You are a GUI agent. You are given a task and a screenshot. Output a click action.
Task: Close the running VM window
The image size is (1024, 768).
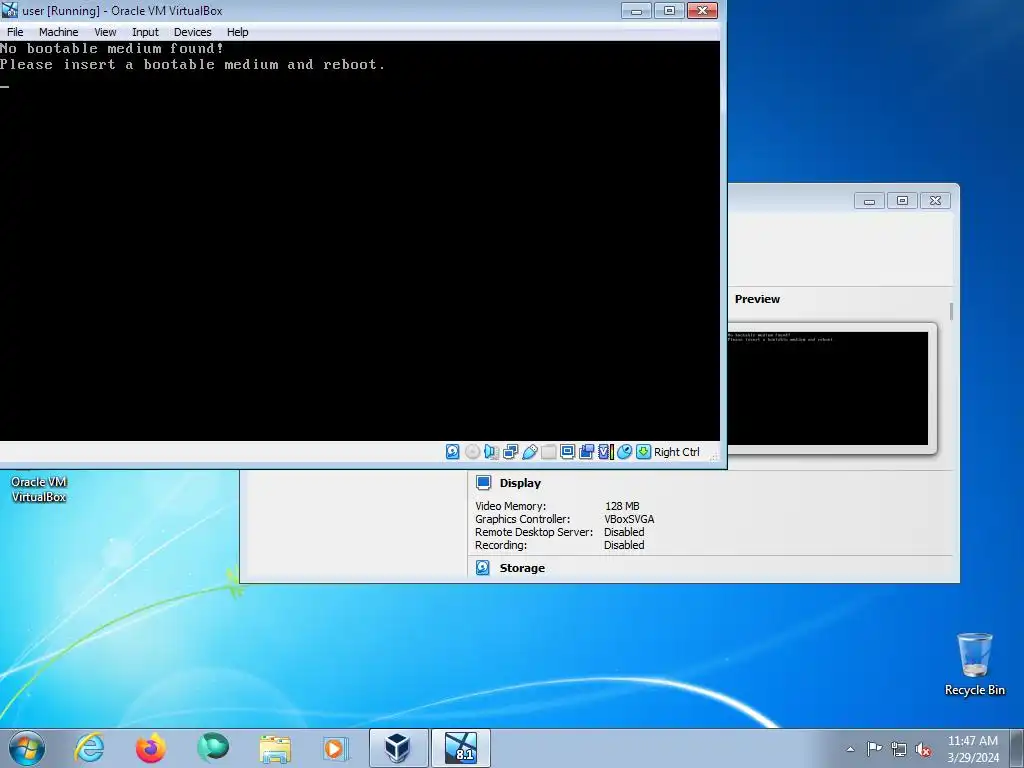702,10
